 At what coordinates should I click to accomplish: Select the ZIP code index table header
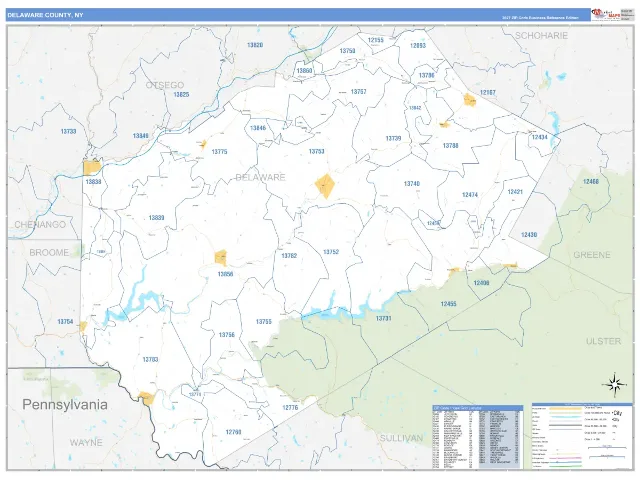[x=477, y=407]
